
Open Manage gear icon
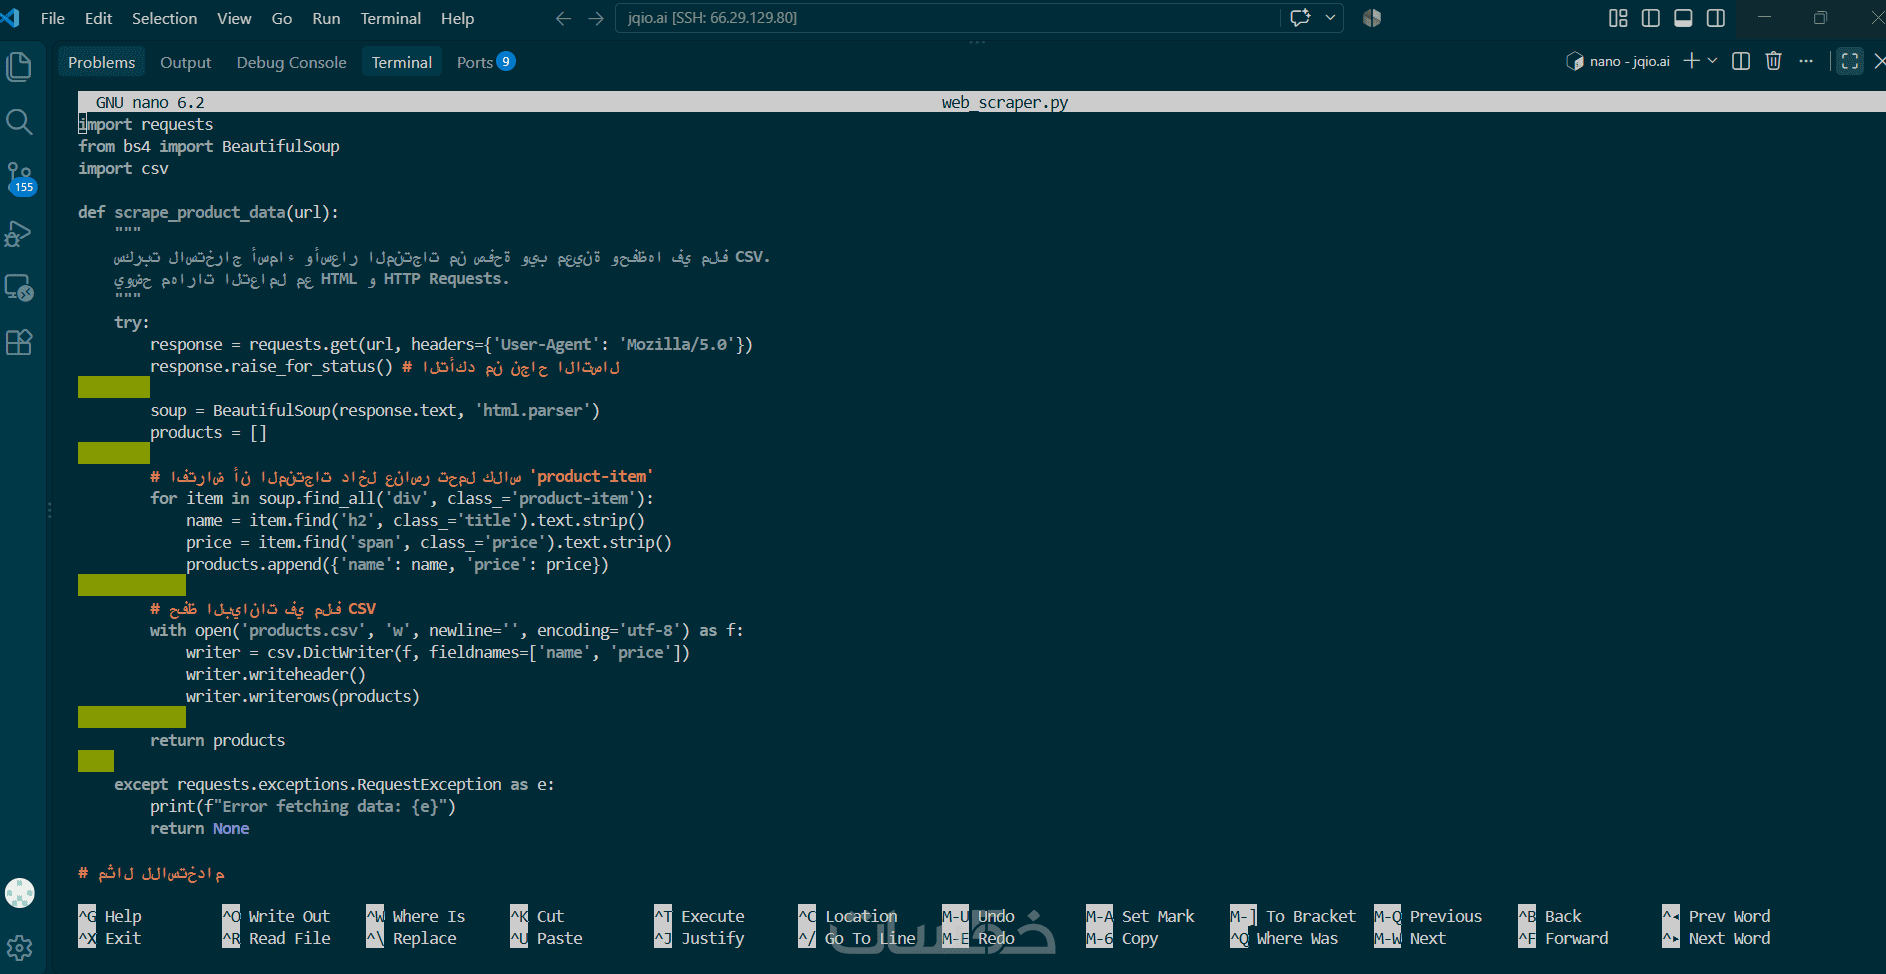tap(19, 947)
